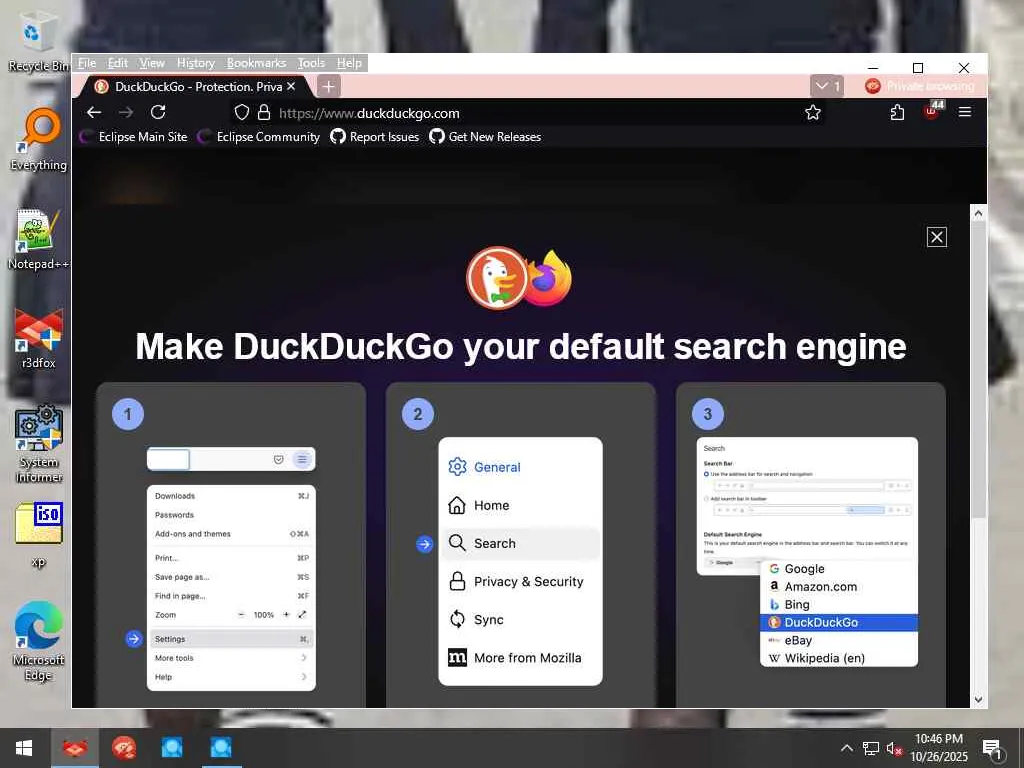Click the blue magnifier taskbar icon next to the red icon
The image size is (1024, 768).
click(x=172, y=748)
